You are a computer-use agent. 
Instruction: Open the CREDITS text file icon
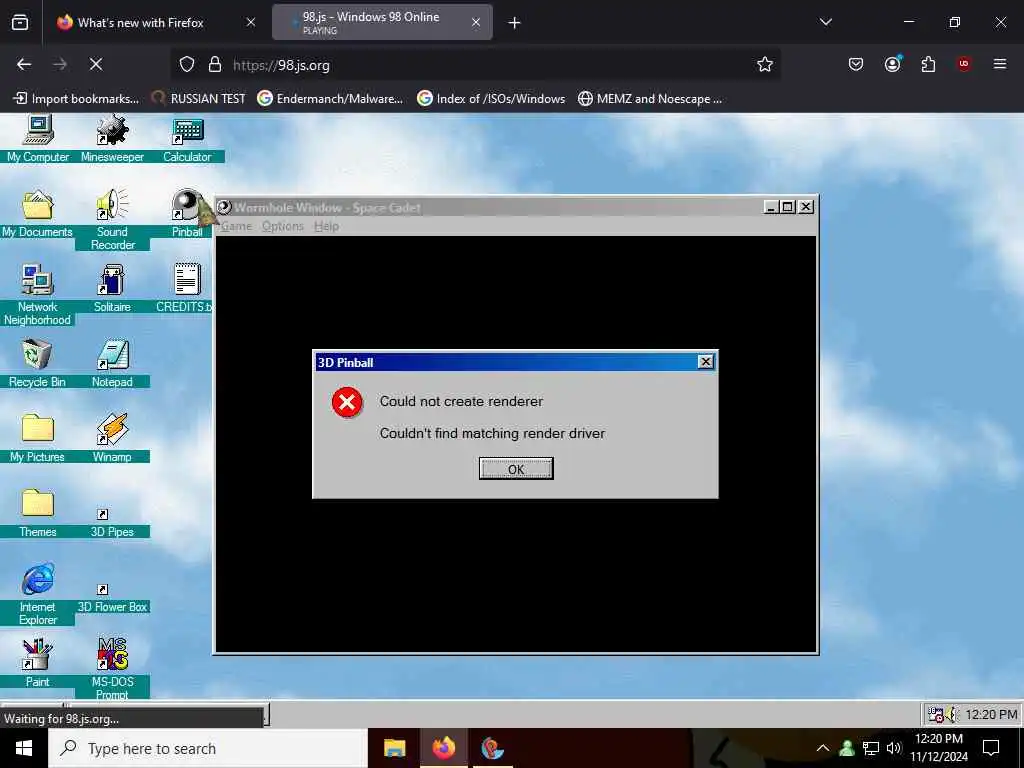click(x=186, y=288)
